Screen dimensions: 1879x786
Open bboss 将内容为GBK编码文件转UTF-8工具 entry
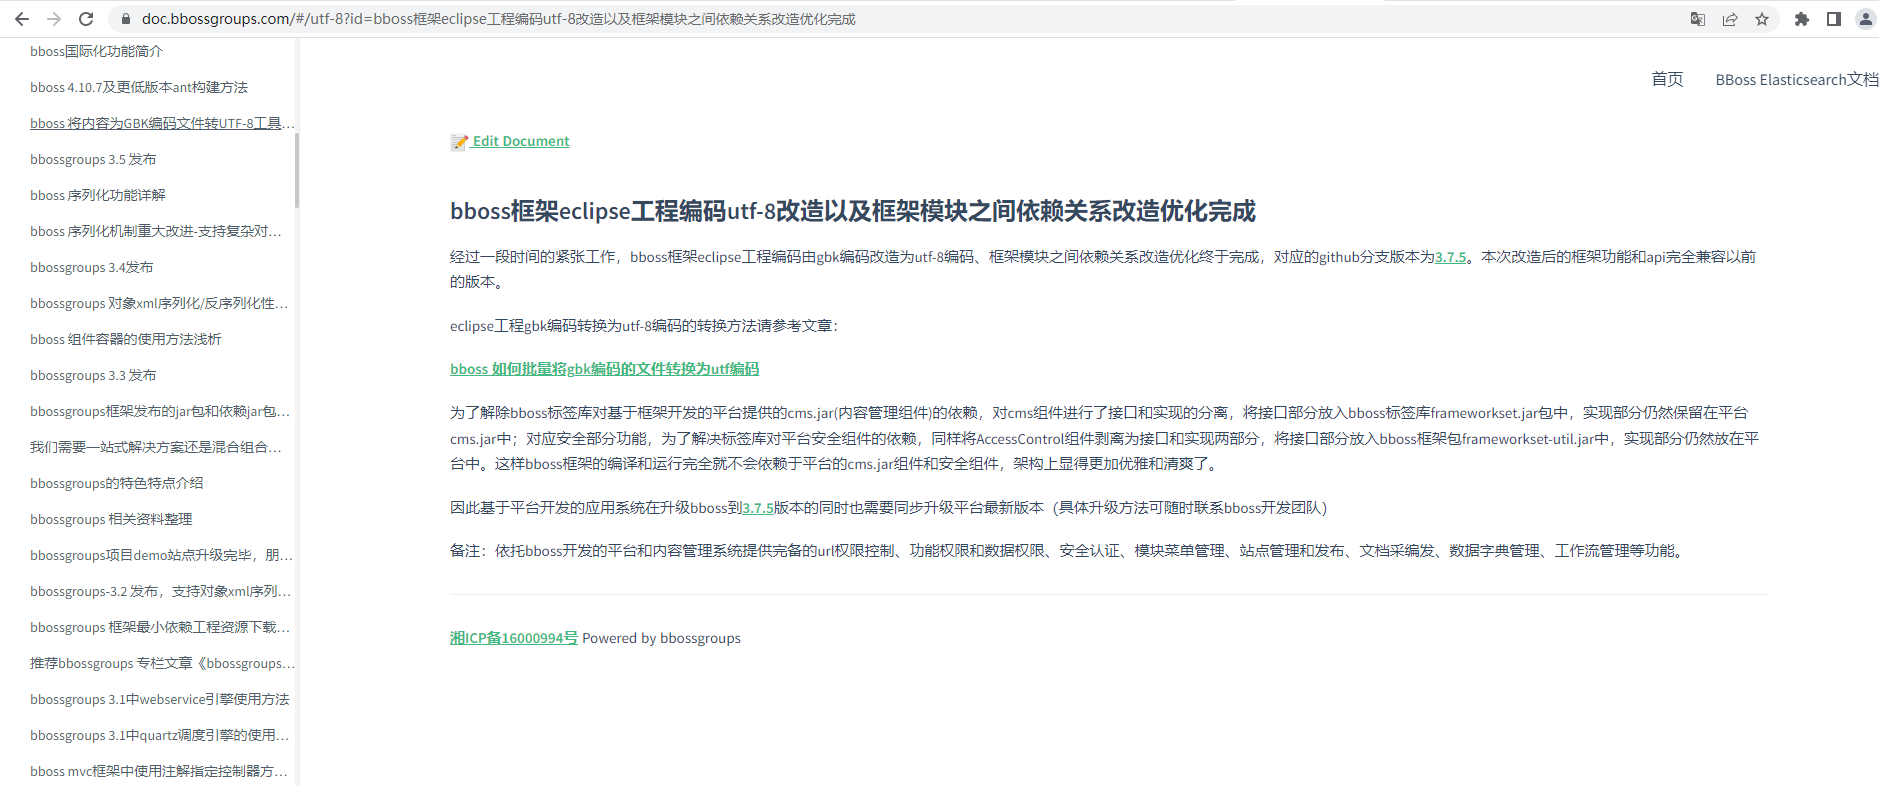pyautogui.click(x=162, y=123)
